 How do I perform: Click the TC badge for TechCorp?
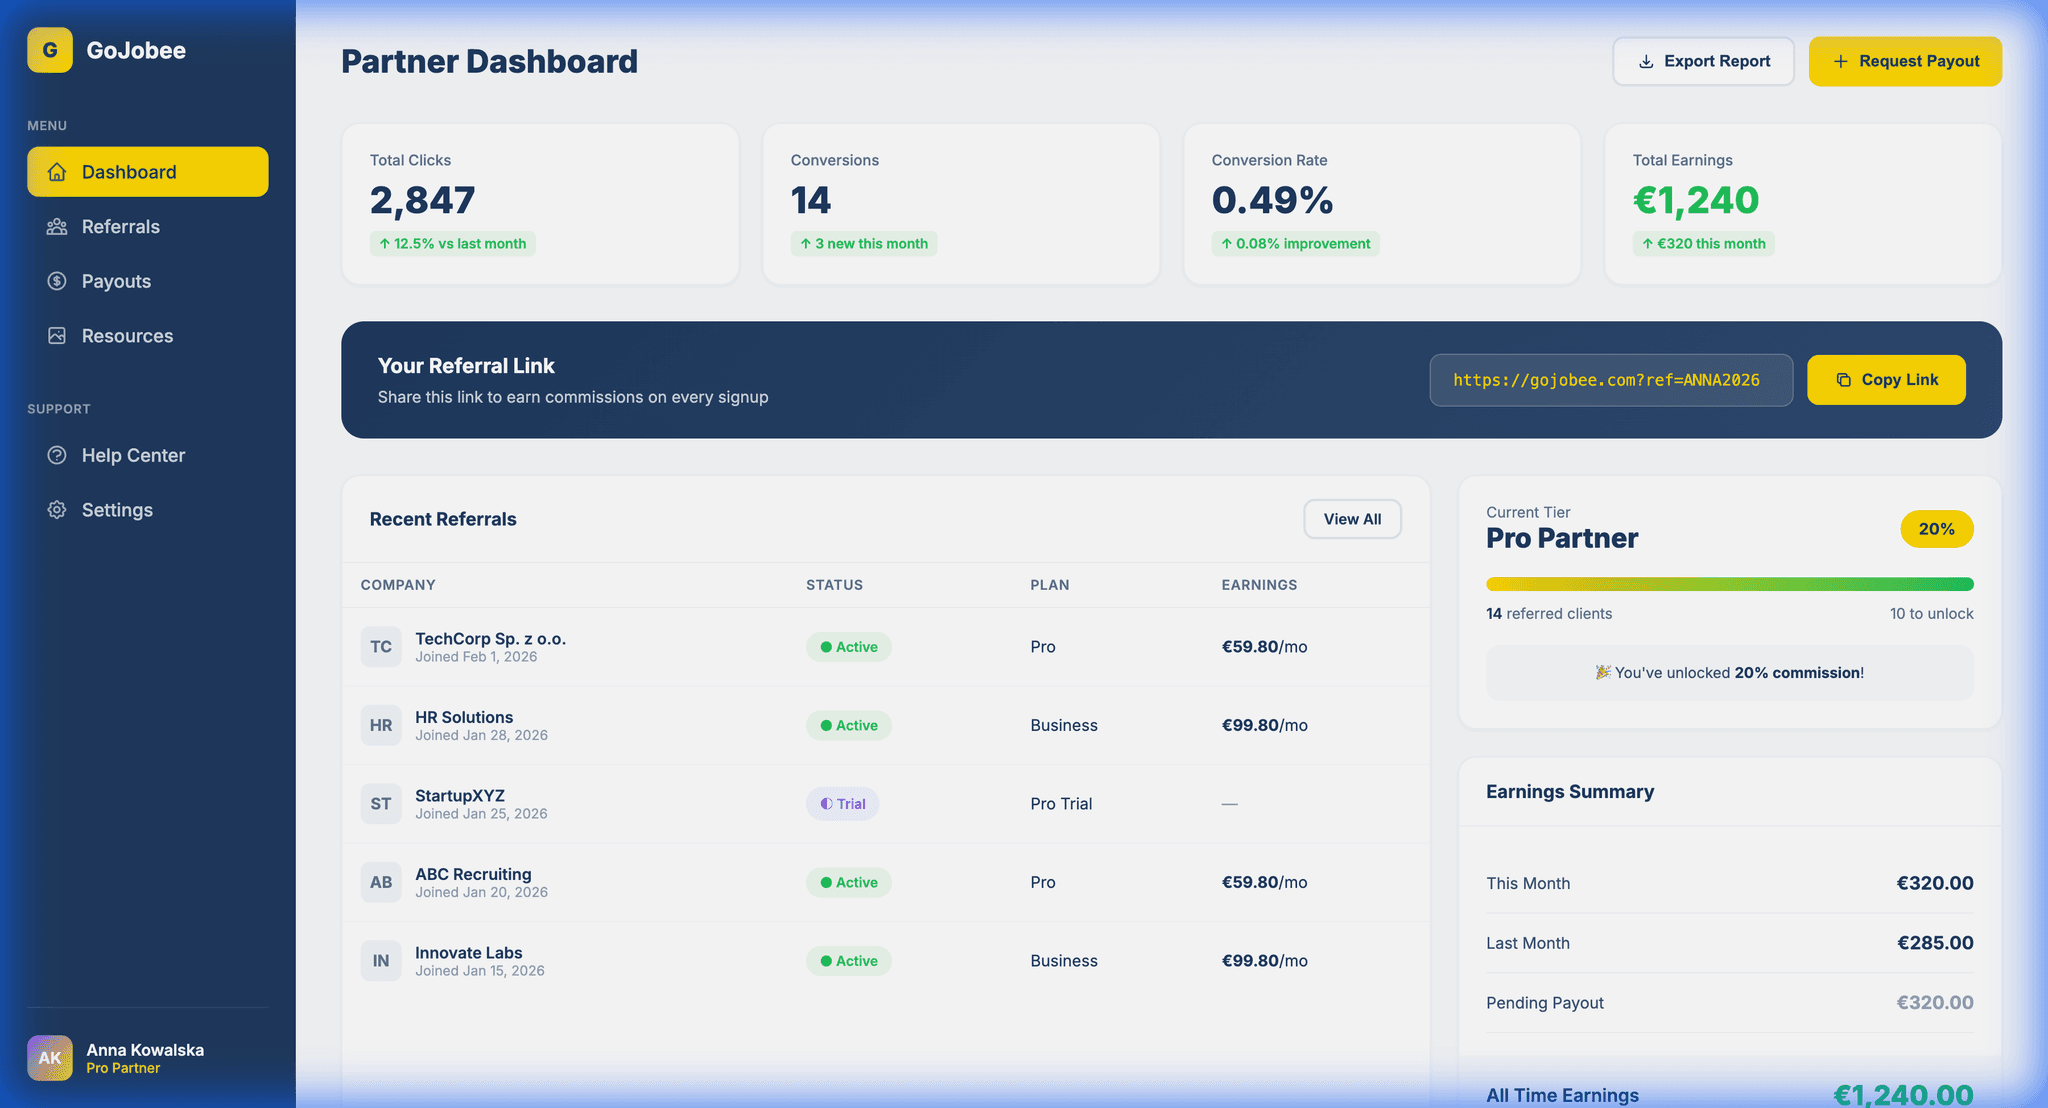[x=381, y=647]
